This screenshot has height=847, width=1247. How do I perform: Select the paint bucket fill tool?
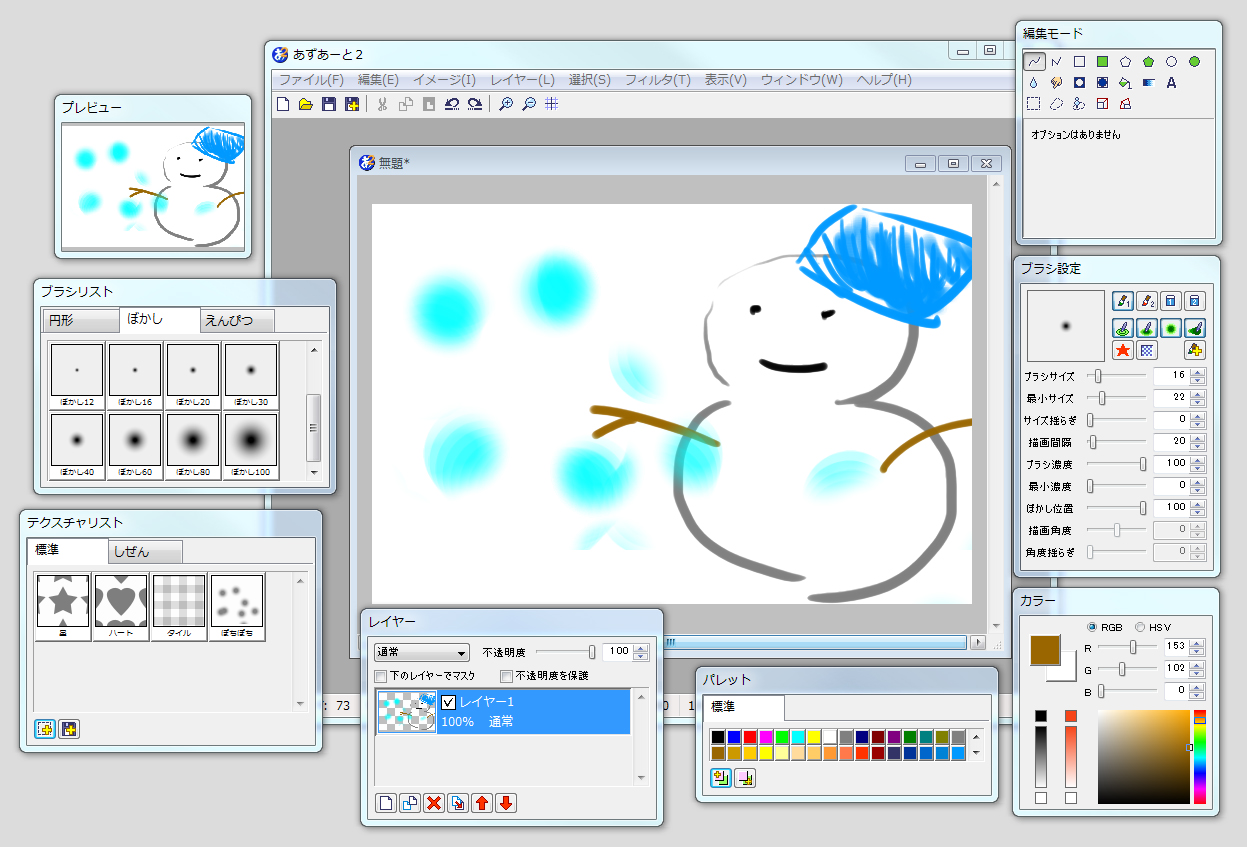(x=1125, y=83)
